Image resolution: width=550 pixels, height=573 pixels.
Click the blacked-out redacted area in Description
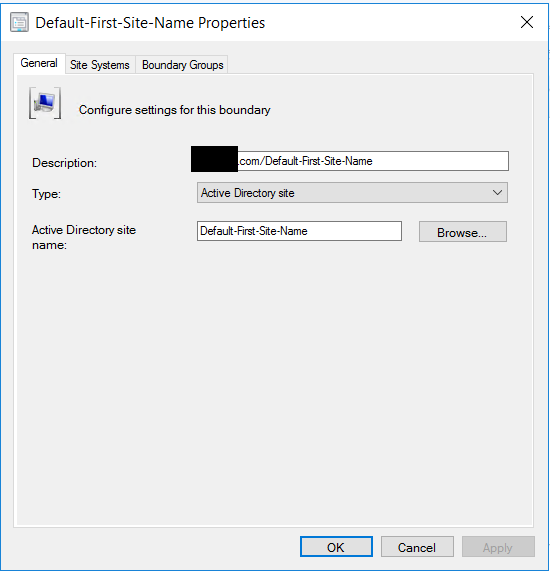click(x=215, y=159)
